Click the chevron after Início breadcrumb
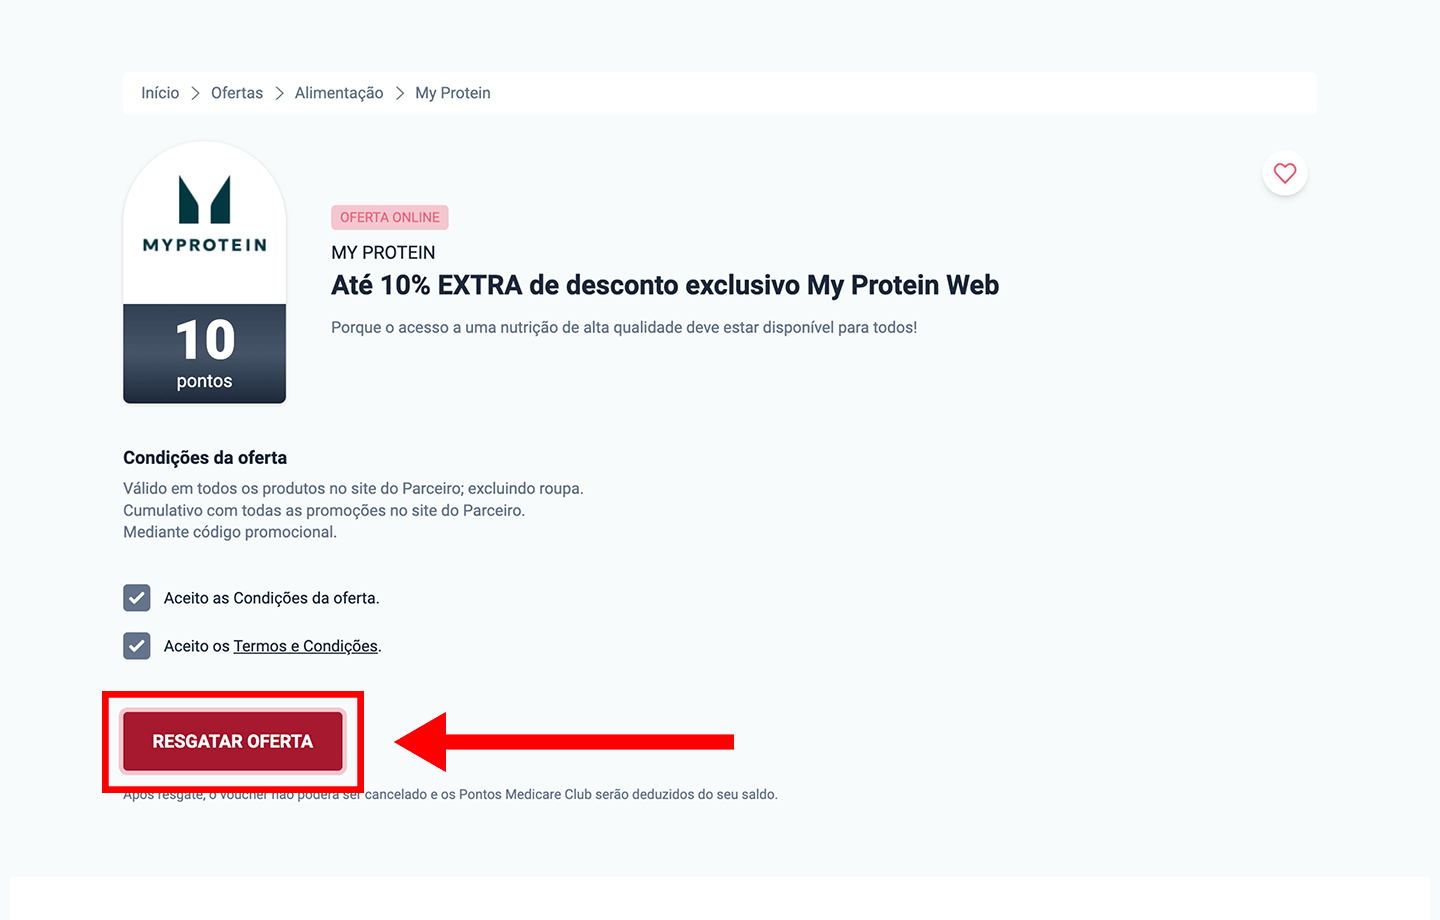The height and width of the screenshot is (920, 1440). point(195,93)
